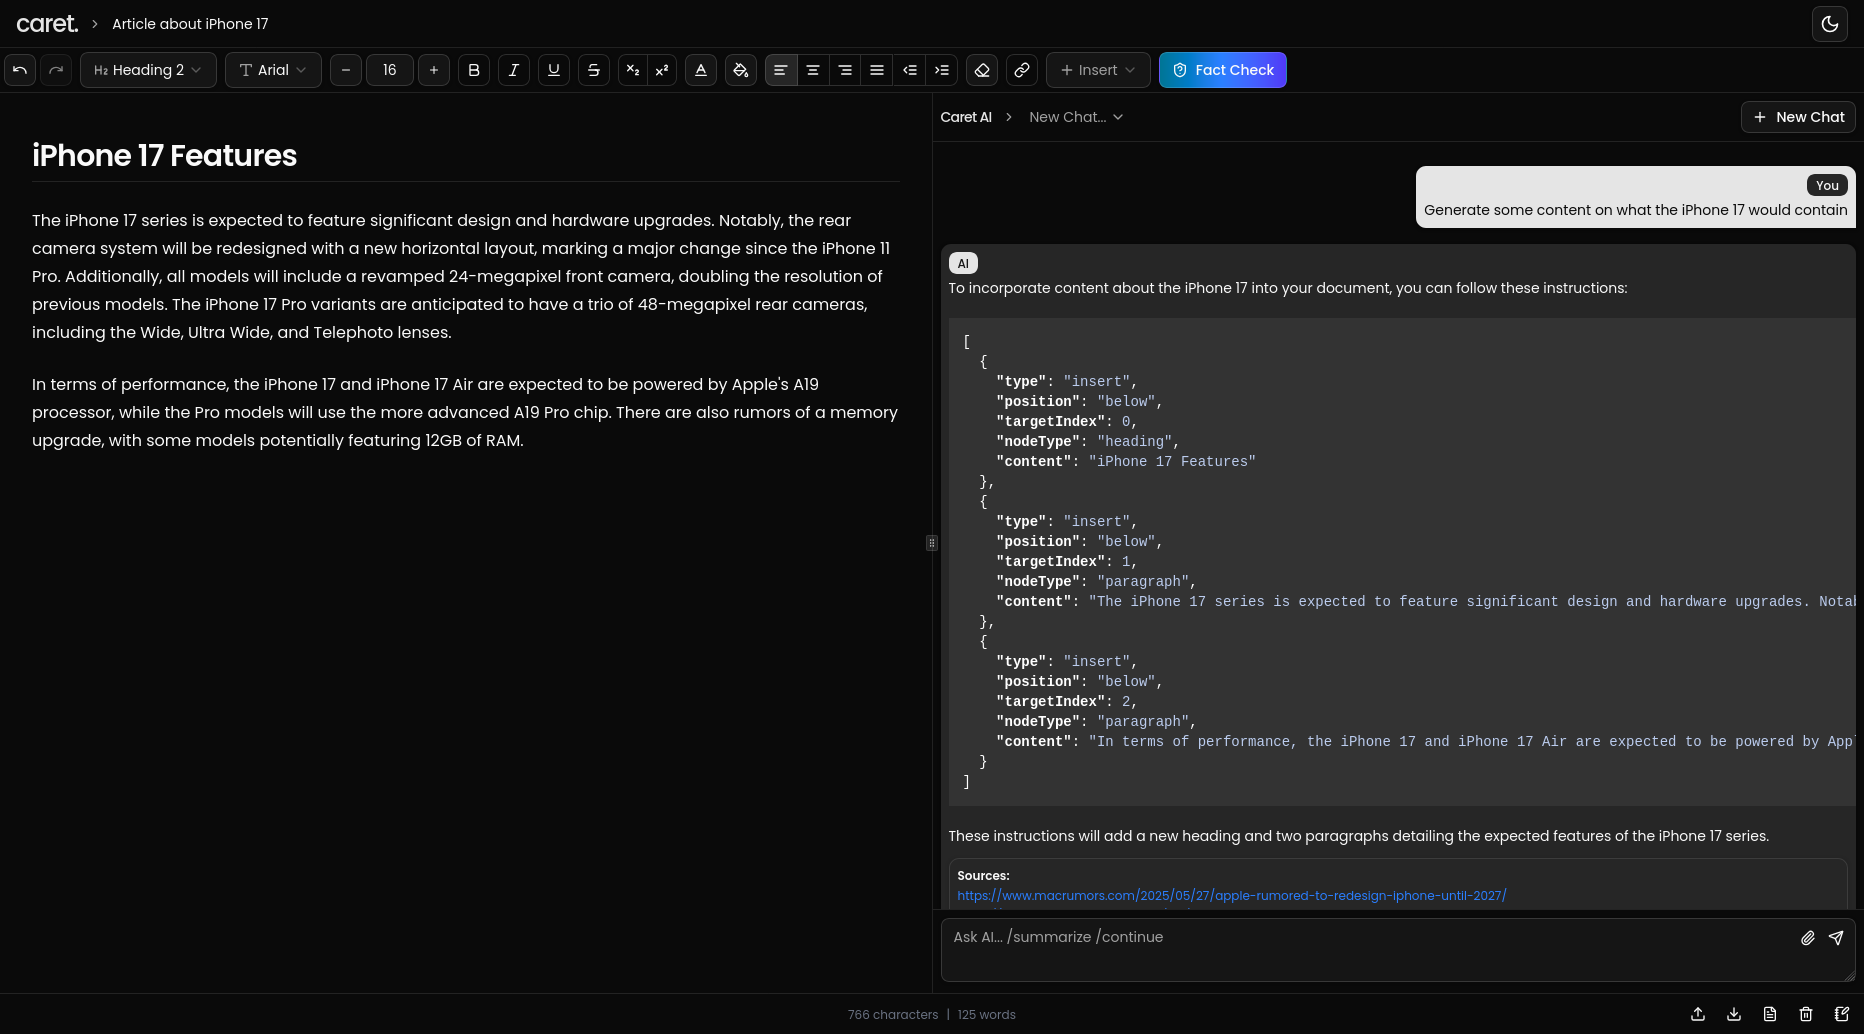This screenshot has height=1034, width=1864.
Task: Click the undo arrow icon
Action: pyautogui.click(x=20, y=70)
